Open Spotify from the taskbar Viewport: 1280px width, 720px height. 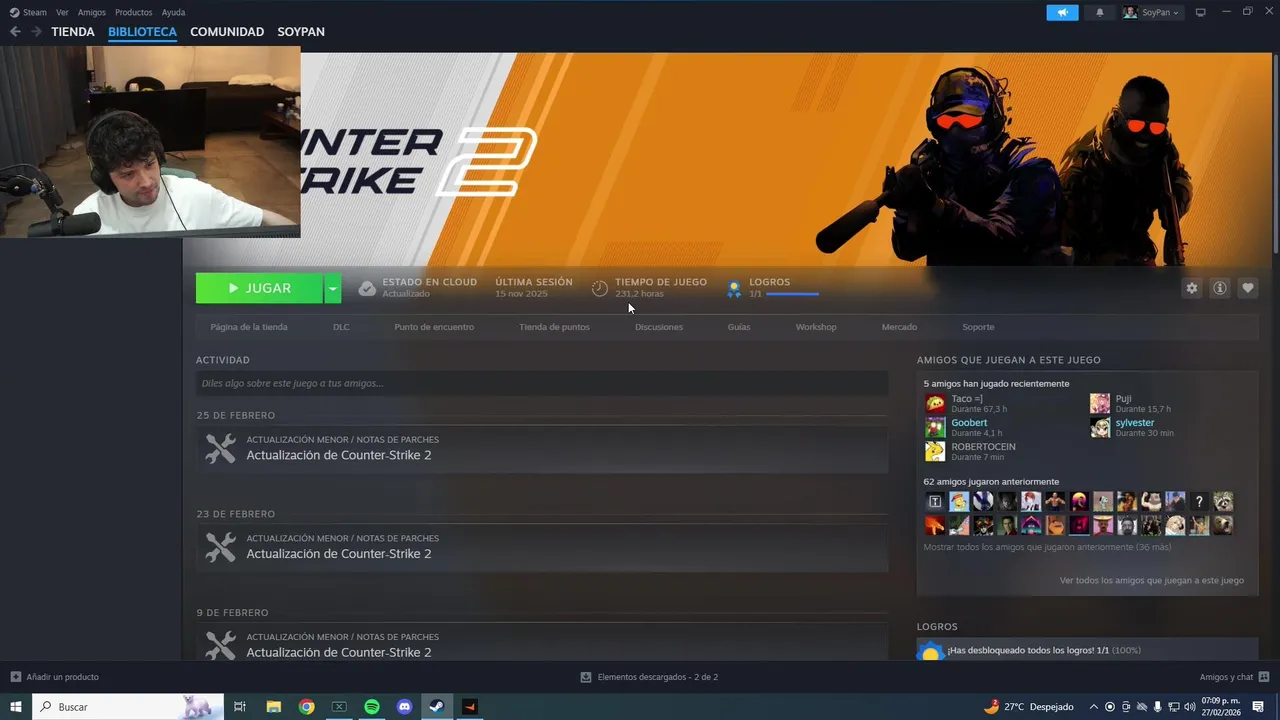pos(372,707)
